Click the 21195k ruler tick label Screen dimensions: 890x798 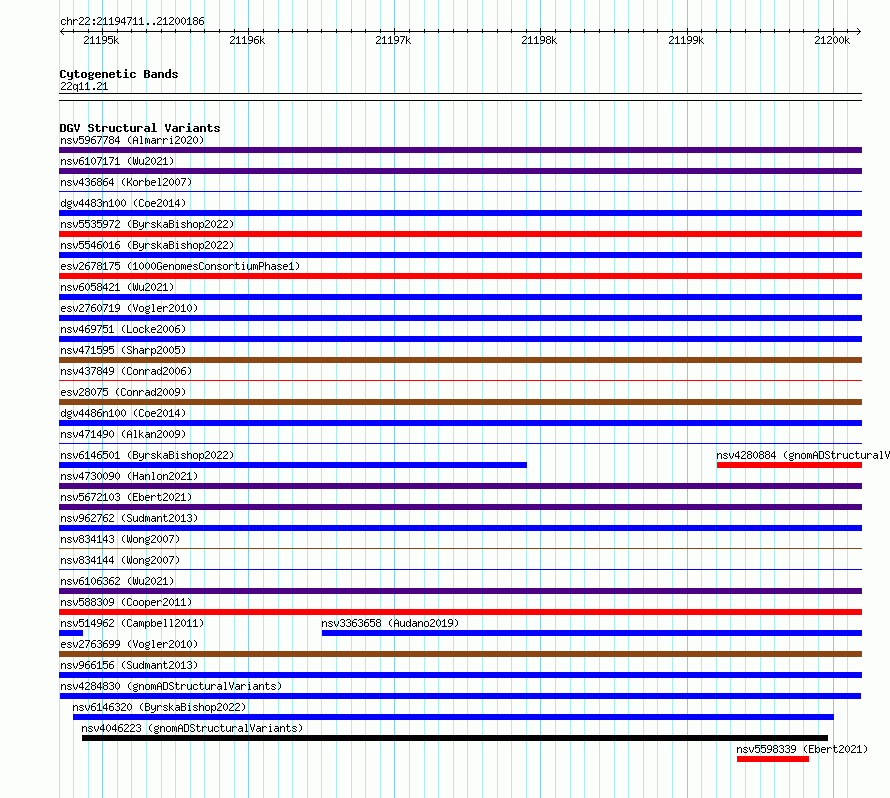[x=101, y=40]
